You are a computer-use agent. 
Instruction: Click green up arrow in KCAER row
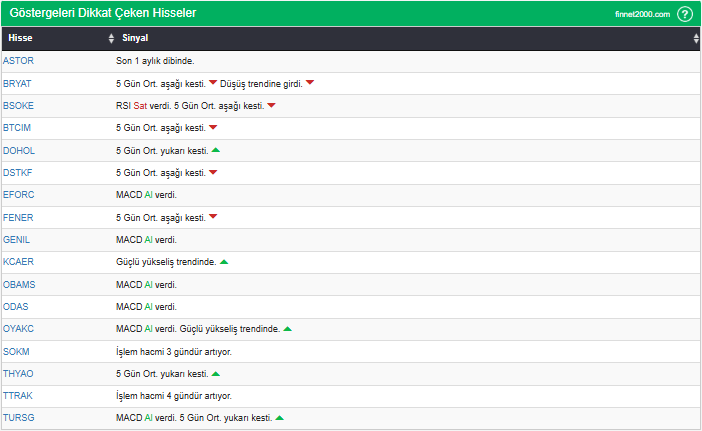(224, 262)
